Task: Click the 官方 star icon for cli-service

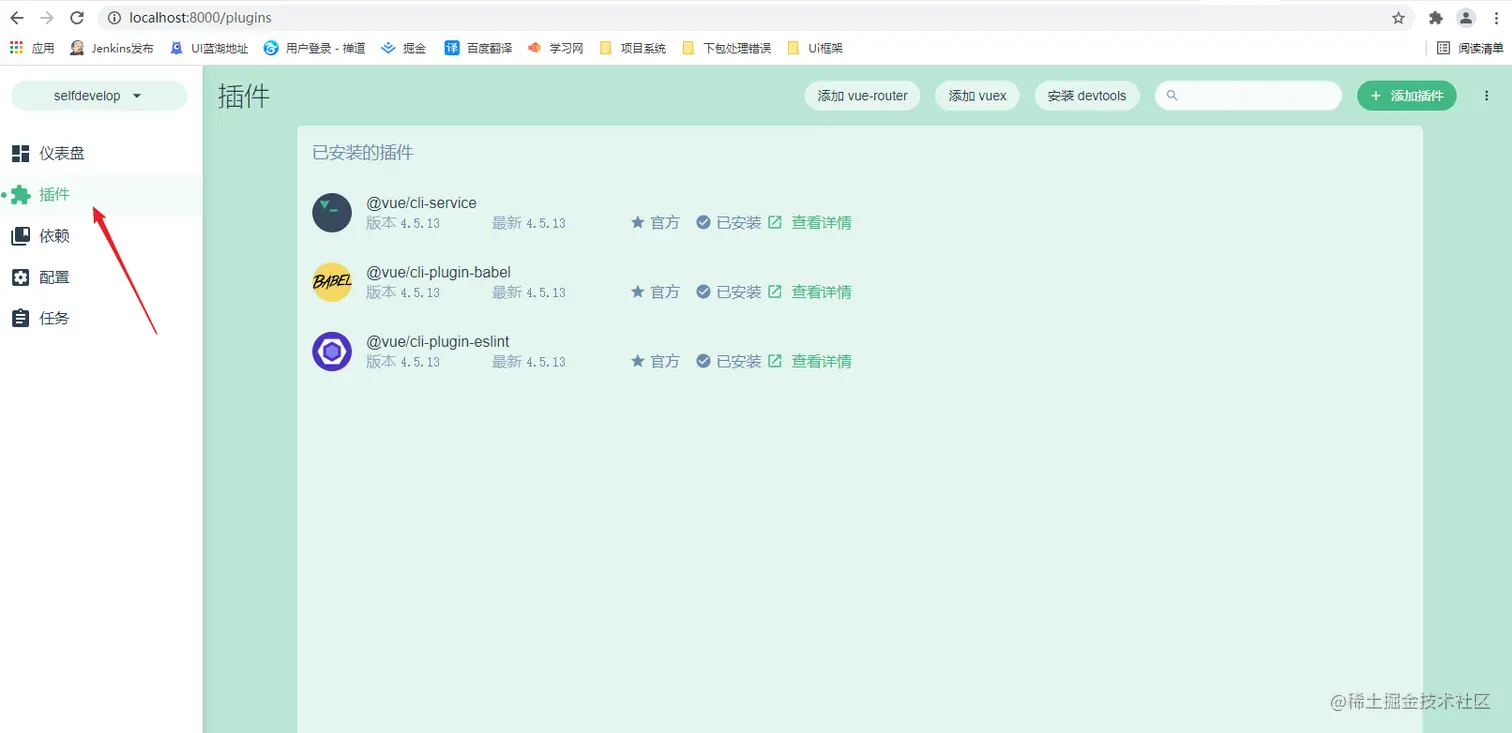Action: pyautogui.click(x=637, y=222)
